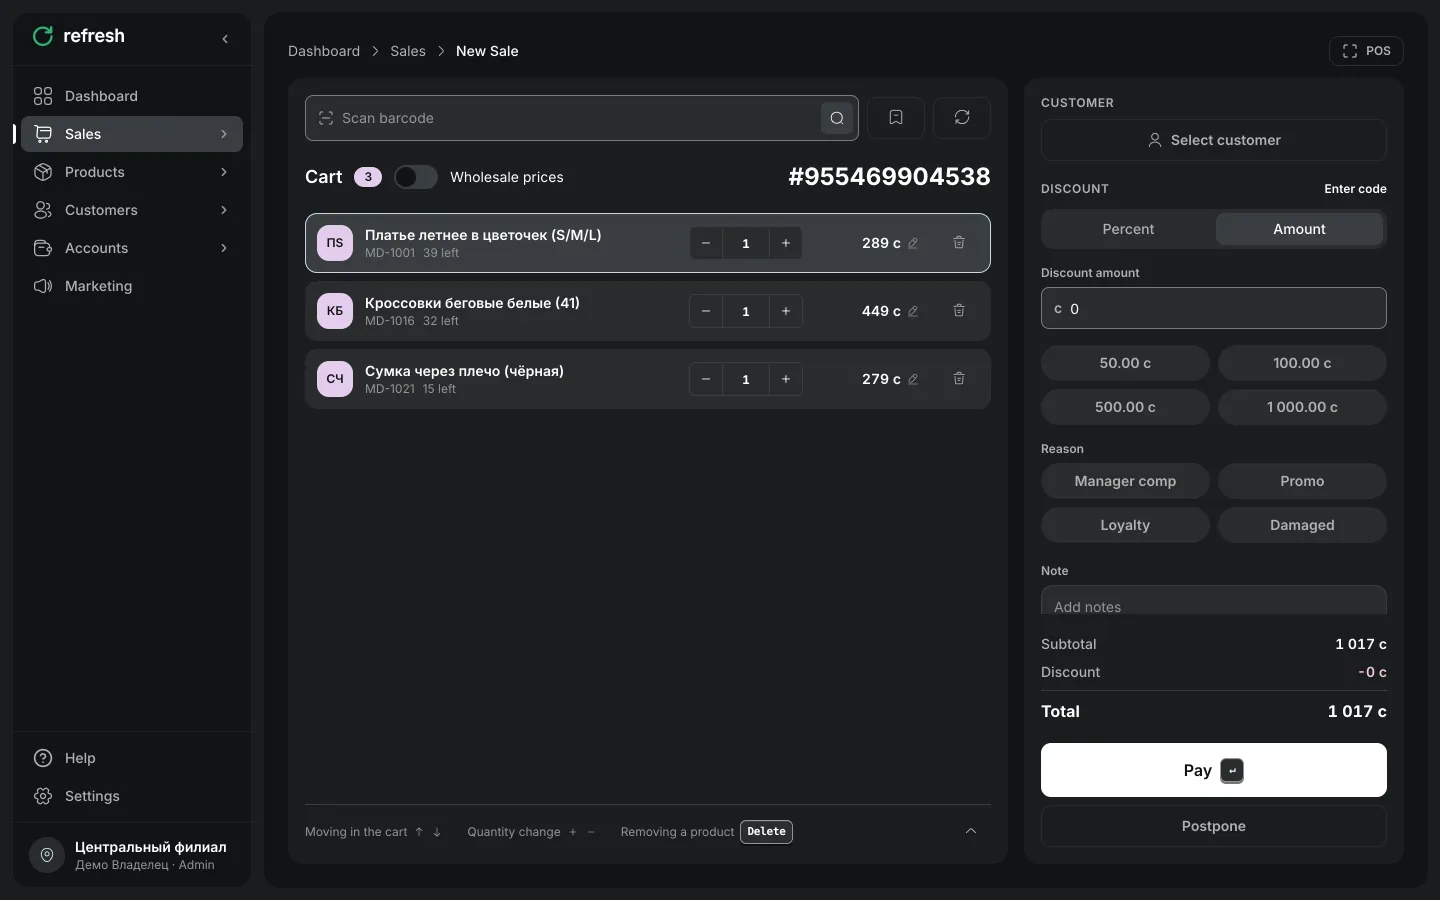Click the Enter code link
This screenshot has width=1440, height=900.
tap(1355, 189)
